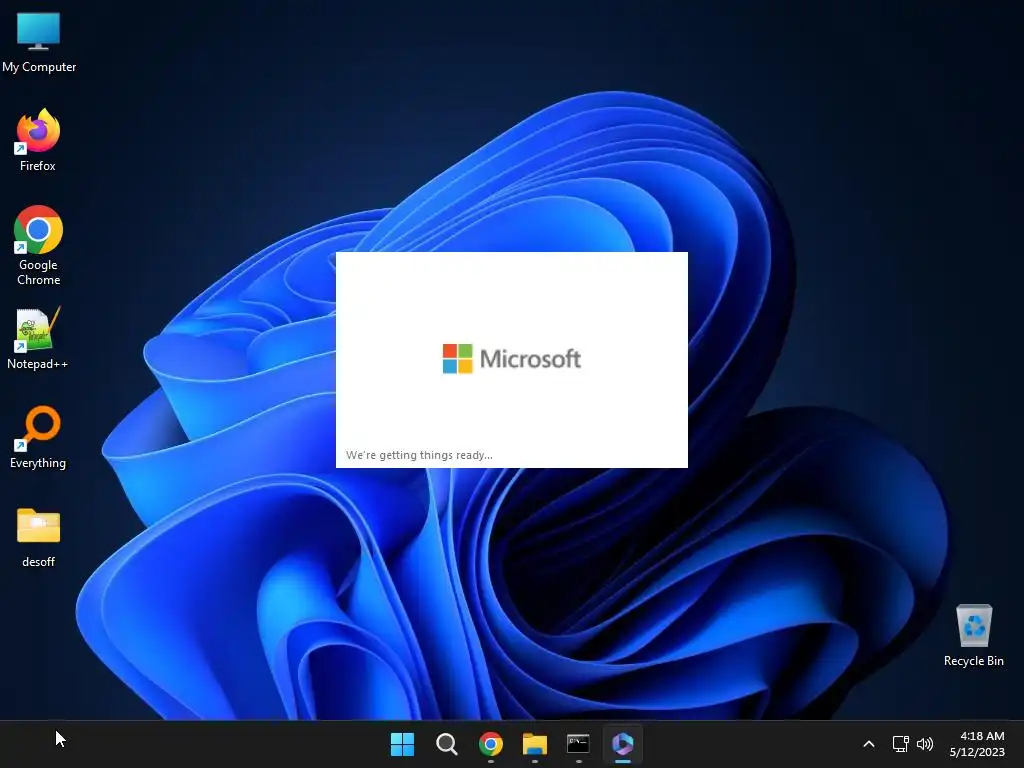Click the Microsoft logo in splash window
The height and width of the screenshot is (768, 1024).
coord(511,359)
